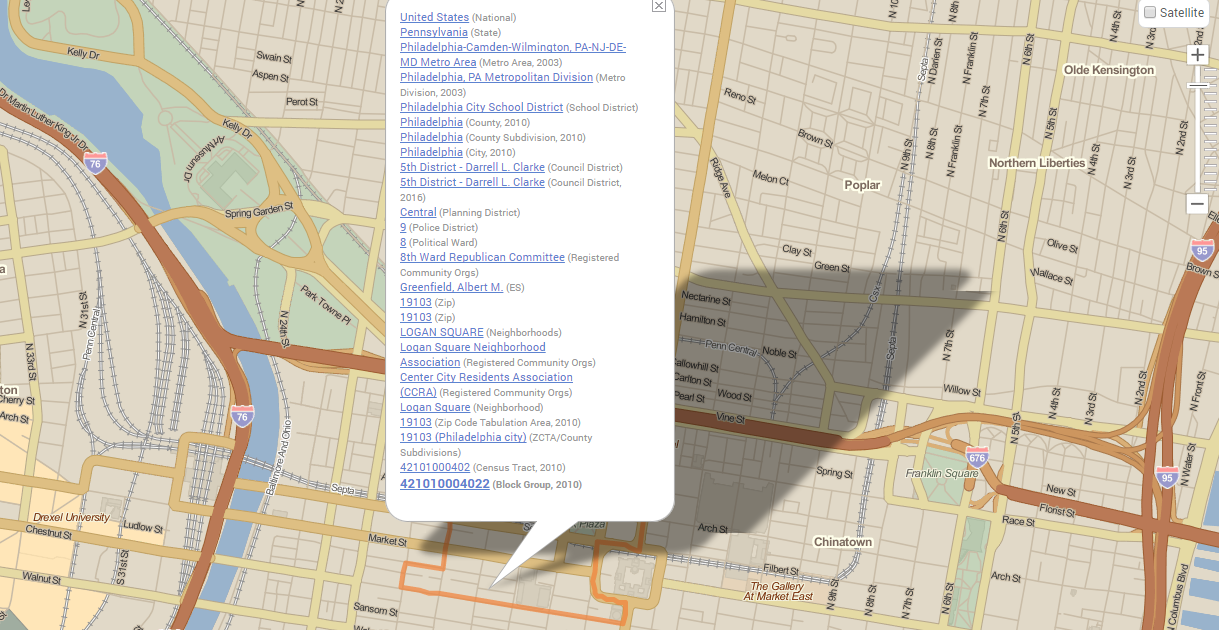Open 5th District link labeled Council District 2016
1219x630 pixels.
click(472, 182)
